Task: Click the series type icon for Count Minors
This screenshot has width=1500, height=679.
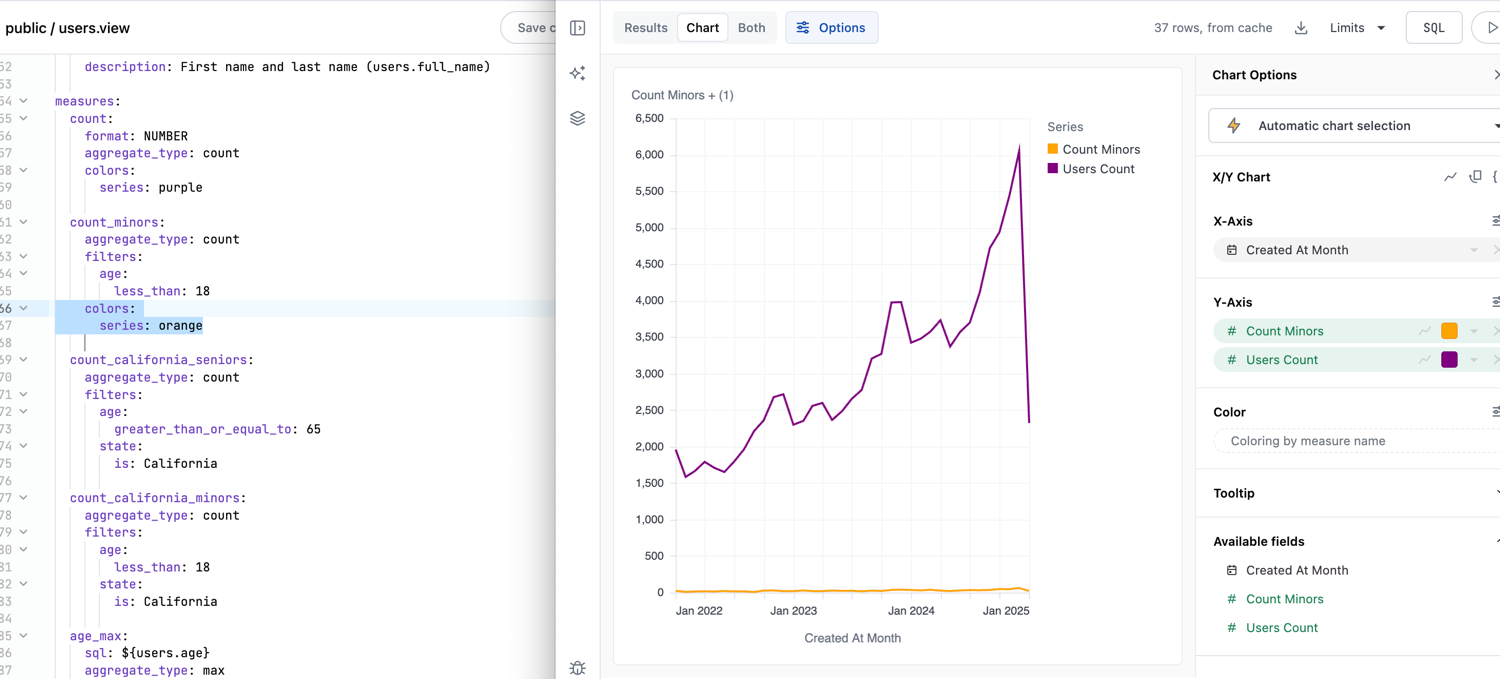Action: point(1425,331)
